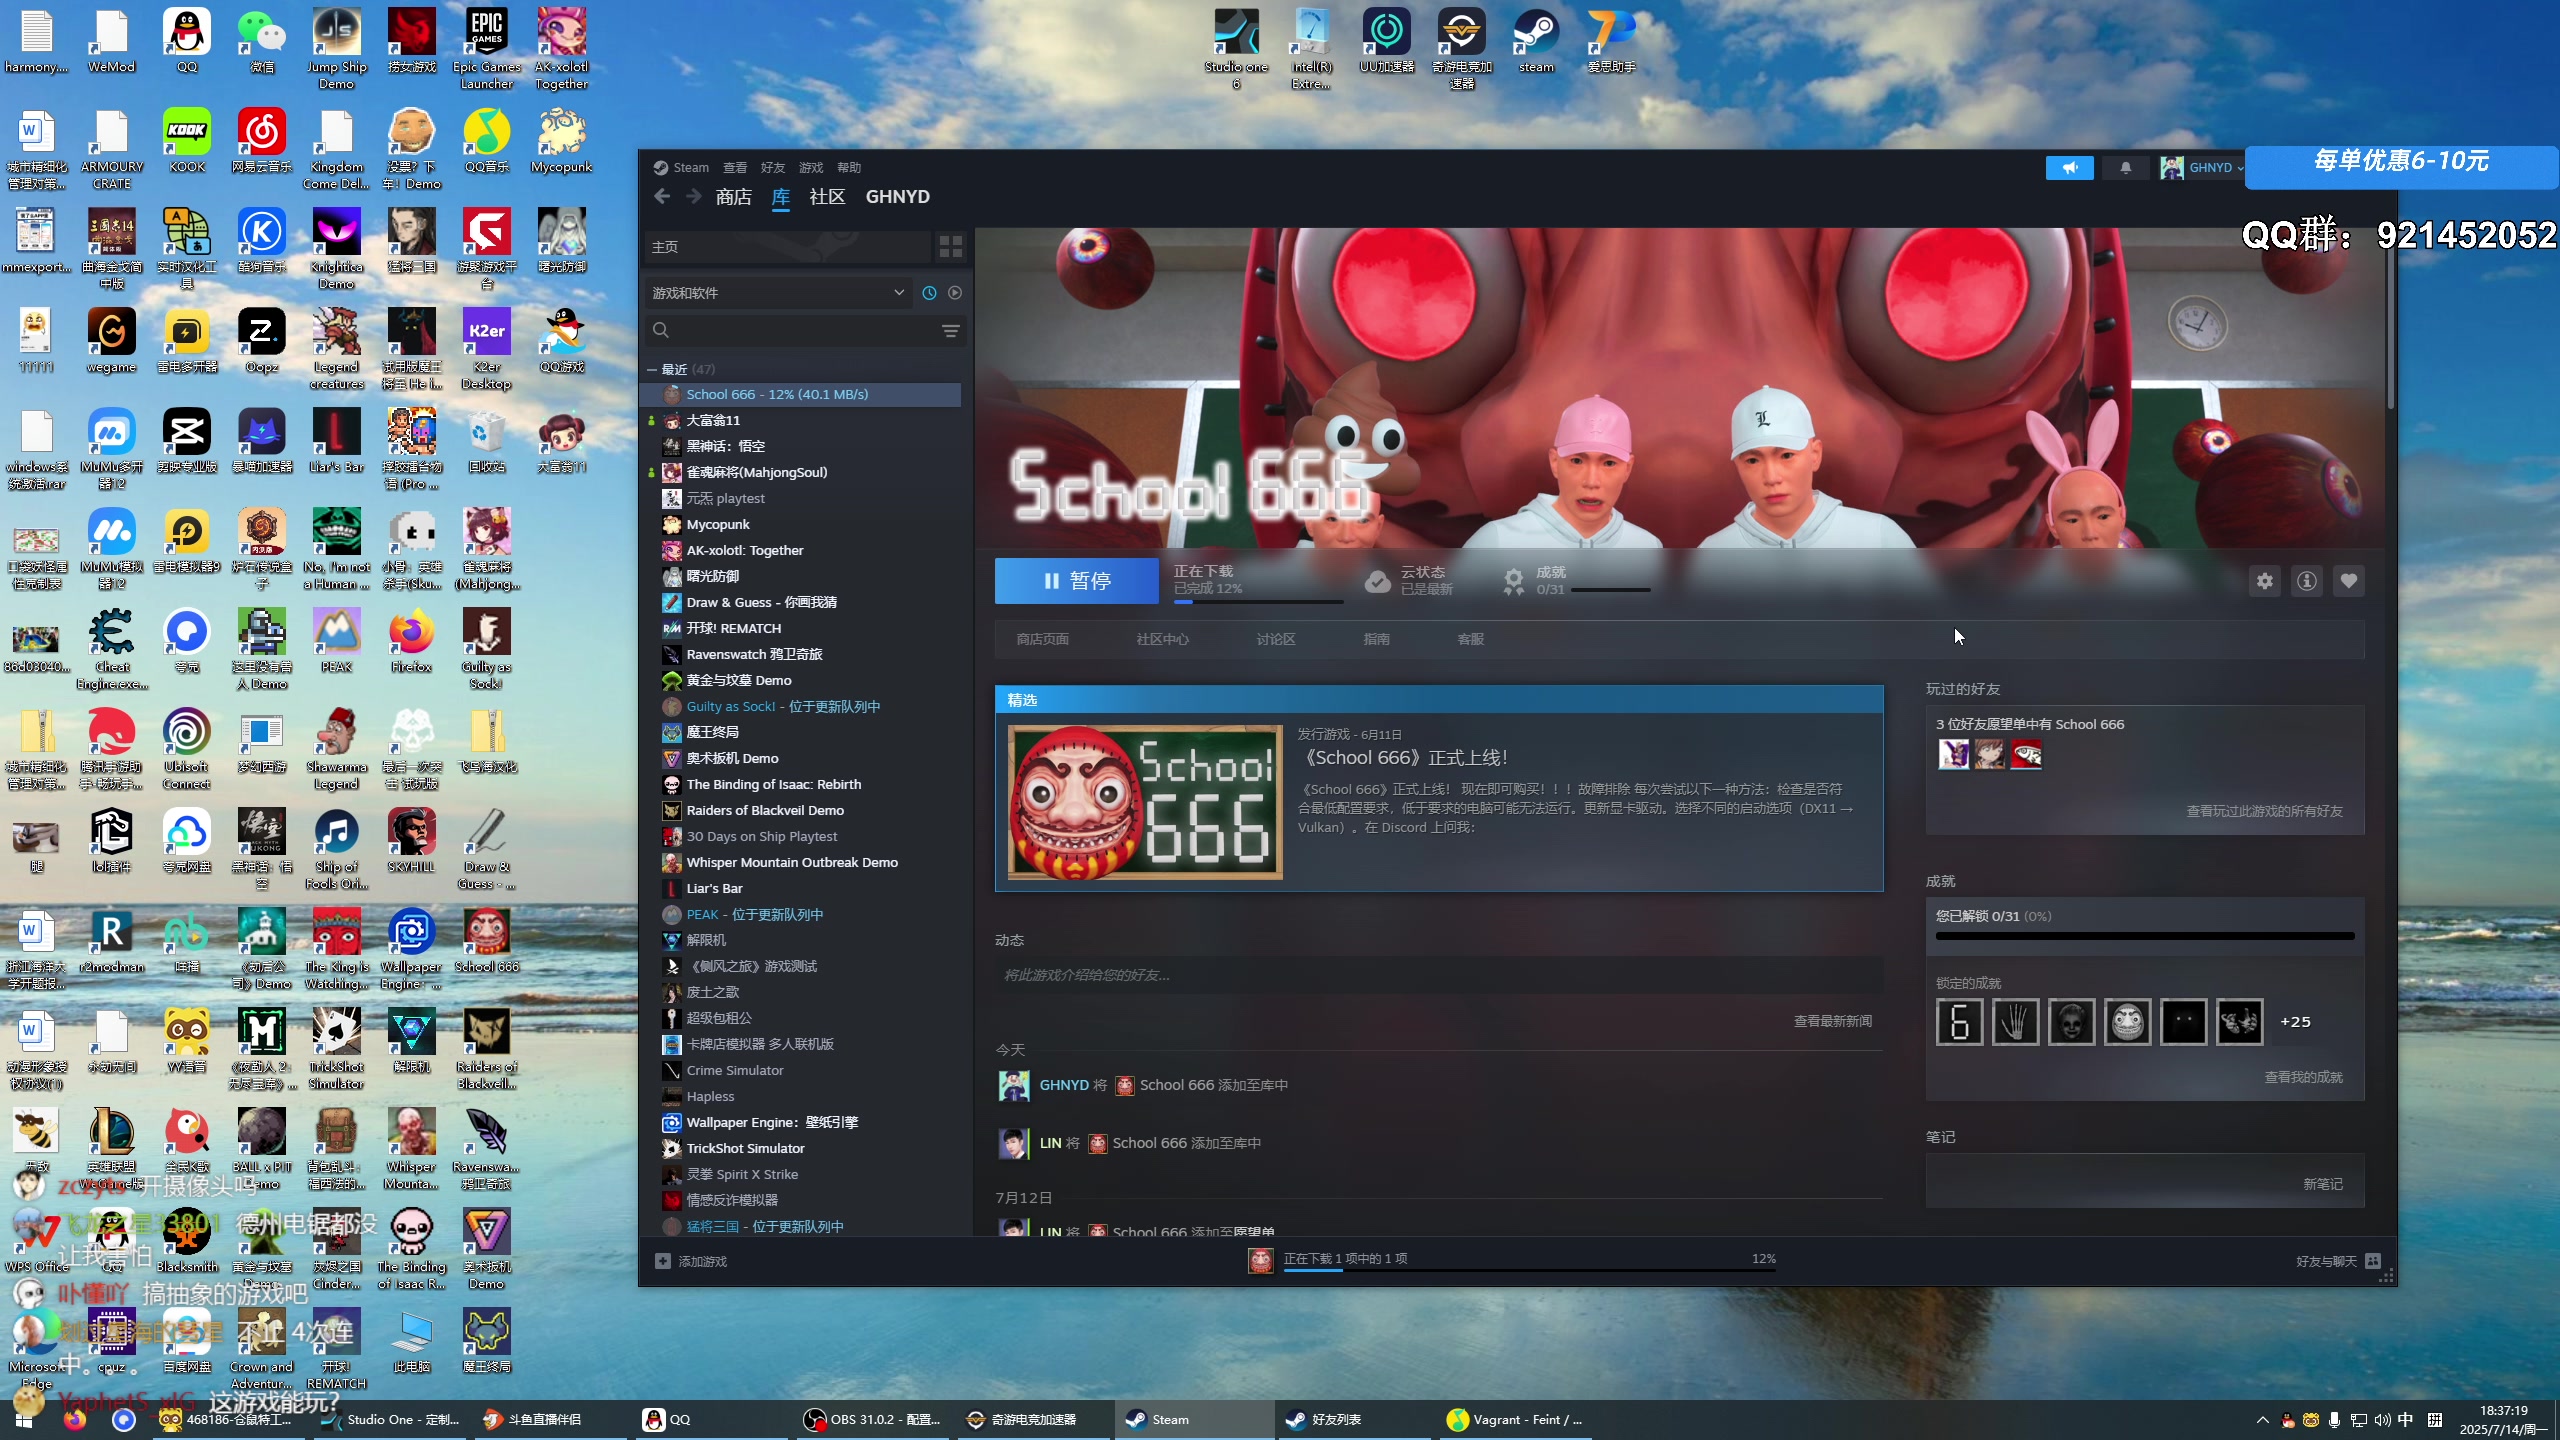Select 大富翁11 in the library list
2560x1440 pixels.
[713, 421]
